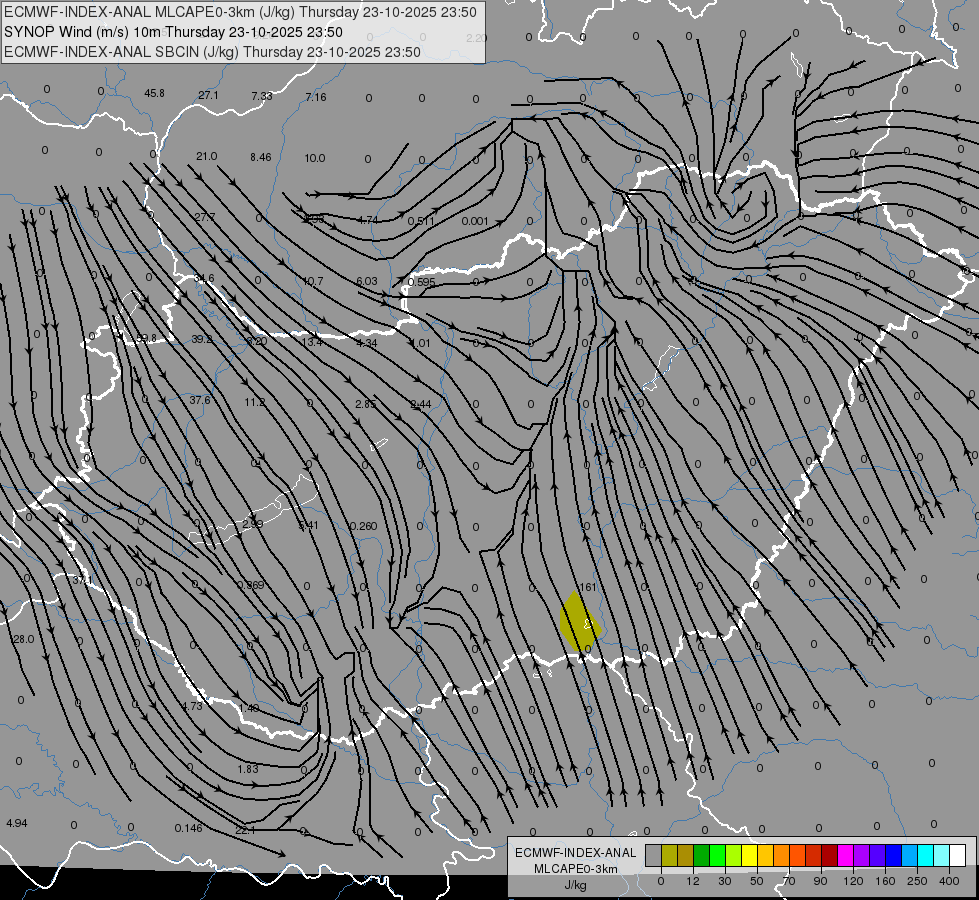
Task: Click the legend tick label 70
Action: click(x=789, y=881)
